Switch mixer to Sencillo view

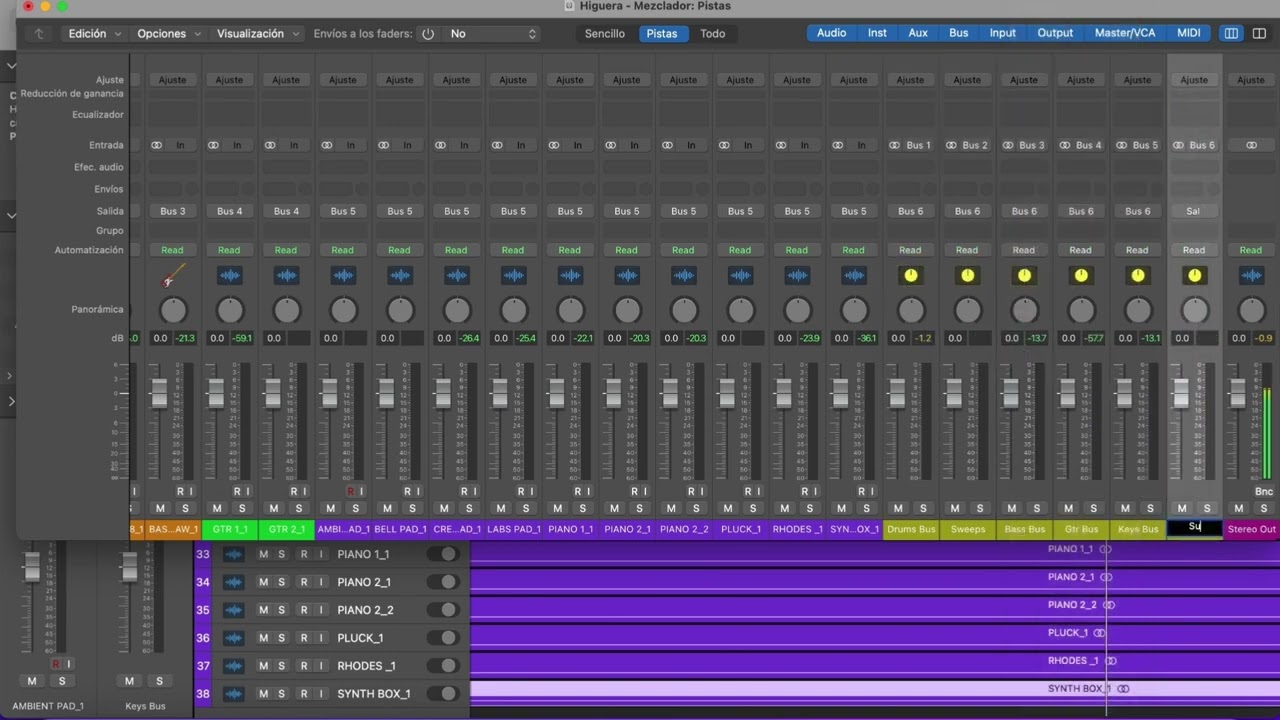tap(605, 33)
